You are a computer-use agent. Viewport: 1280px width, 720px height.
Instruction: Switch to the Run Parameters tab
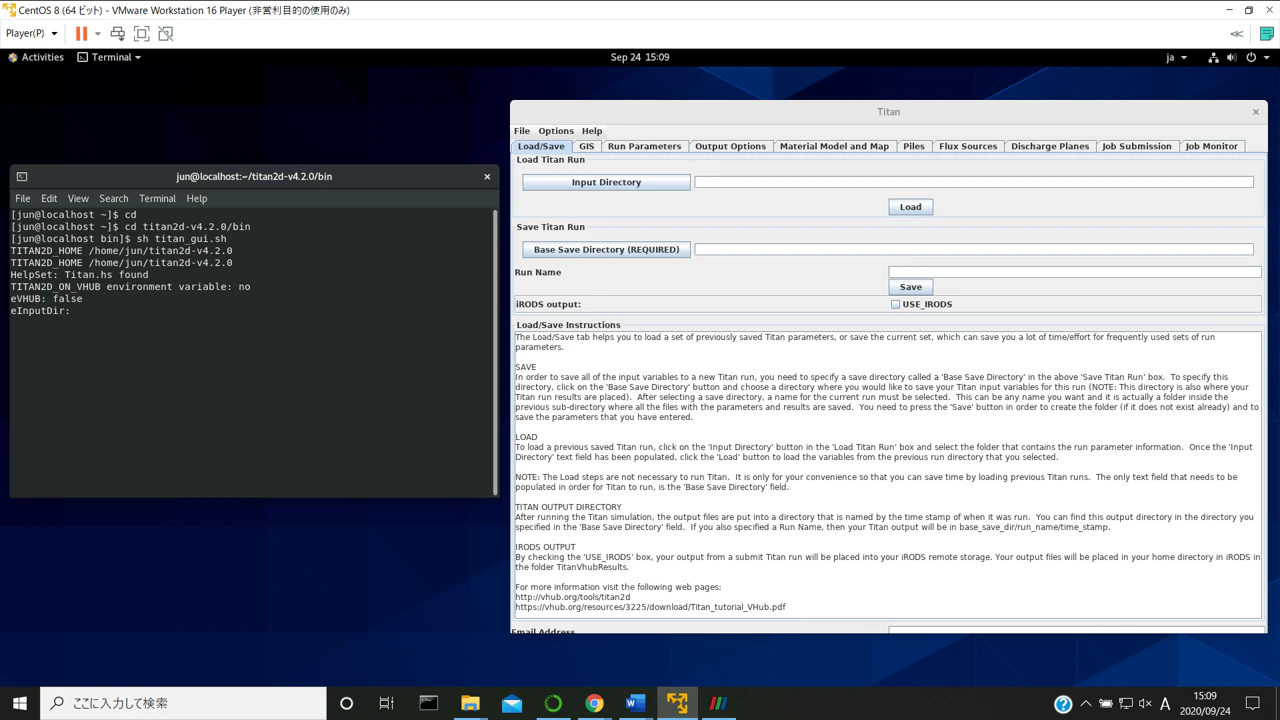(644, 146)
